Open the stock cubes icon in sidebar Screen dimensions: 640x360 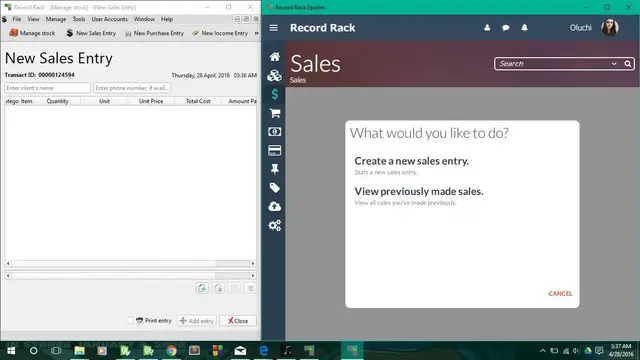275,76
